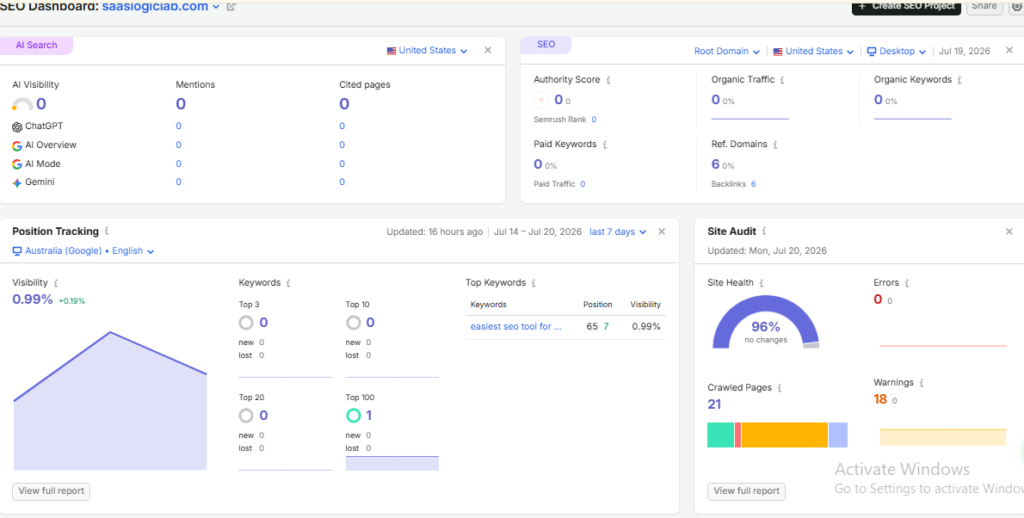Click Visibility info icon
The image size is (1024, 518).
click(x=56, y=283)
